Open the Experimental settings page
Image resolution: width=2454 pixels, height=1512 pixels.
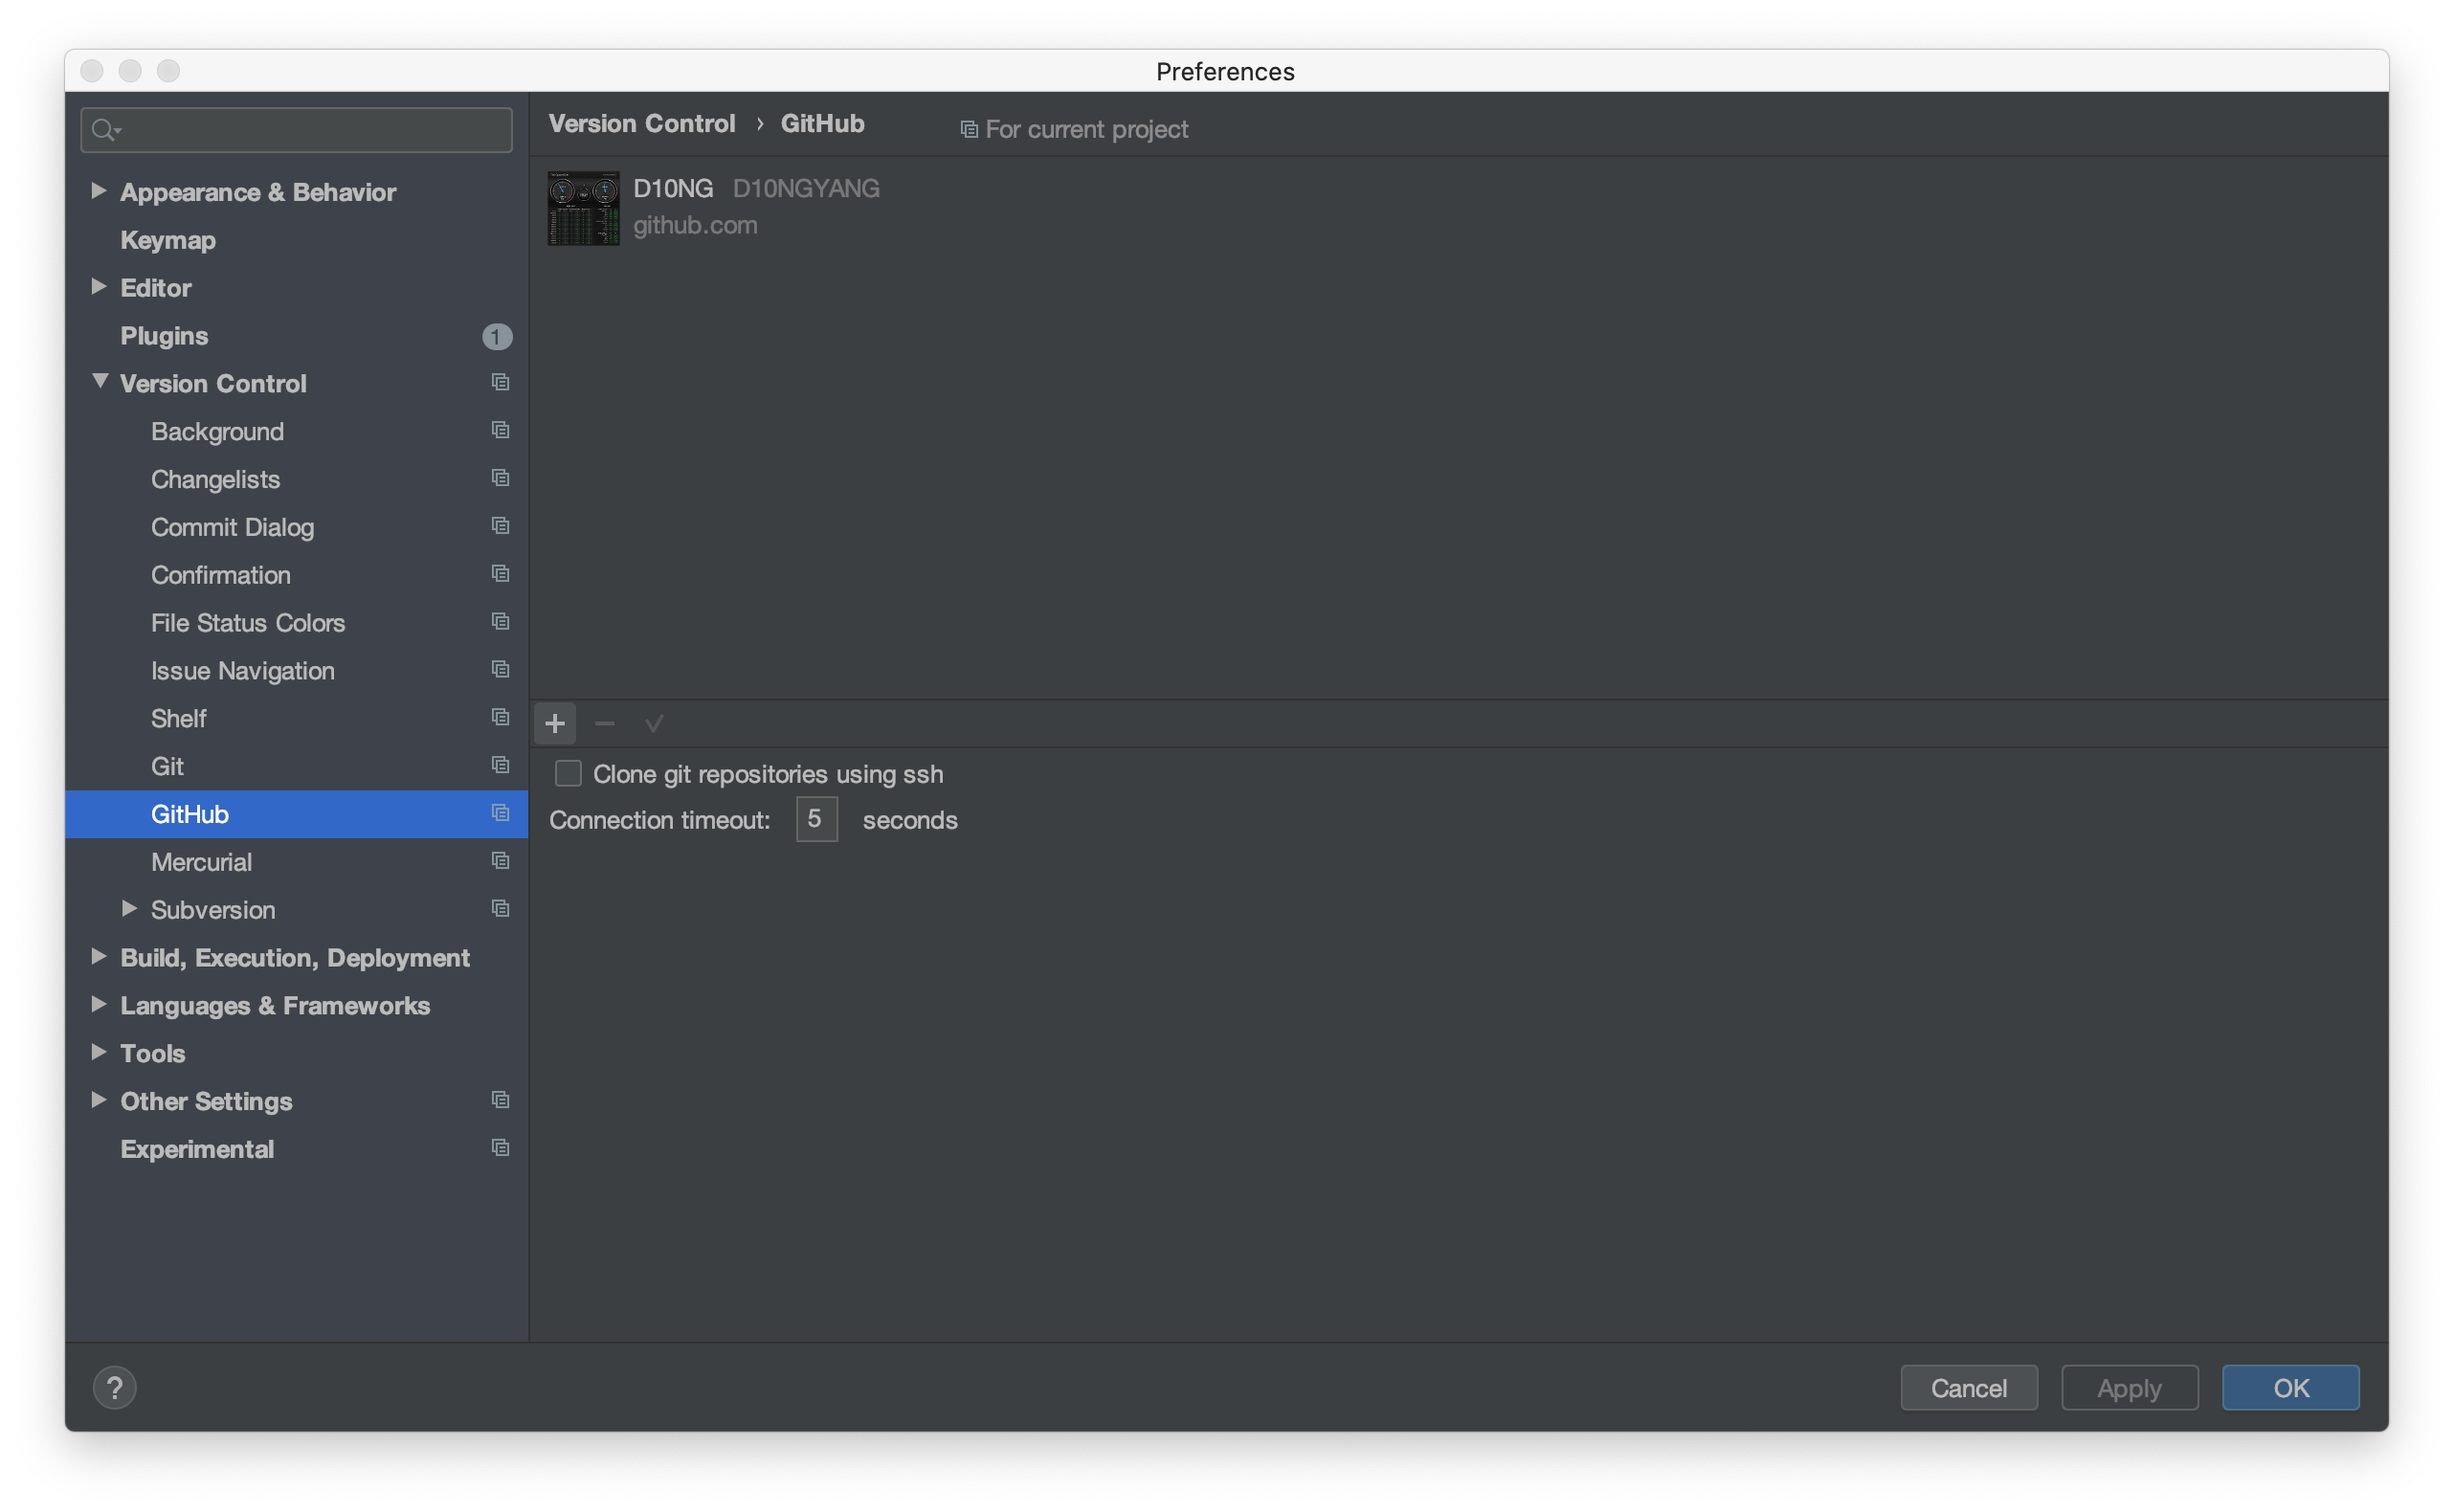tap(296, 1149)
